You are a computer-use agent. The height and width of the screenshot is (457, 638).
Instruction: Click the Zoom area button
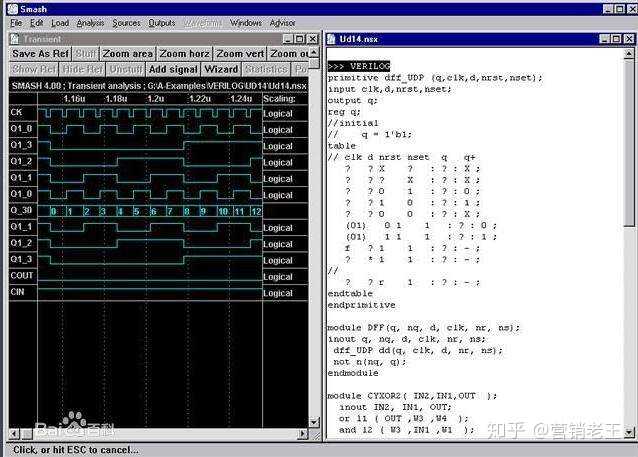tap(128, 54)
